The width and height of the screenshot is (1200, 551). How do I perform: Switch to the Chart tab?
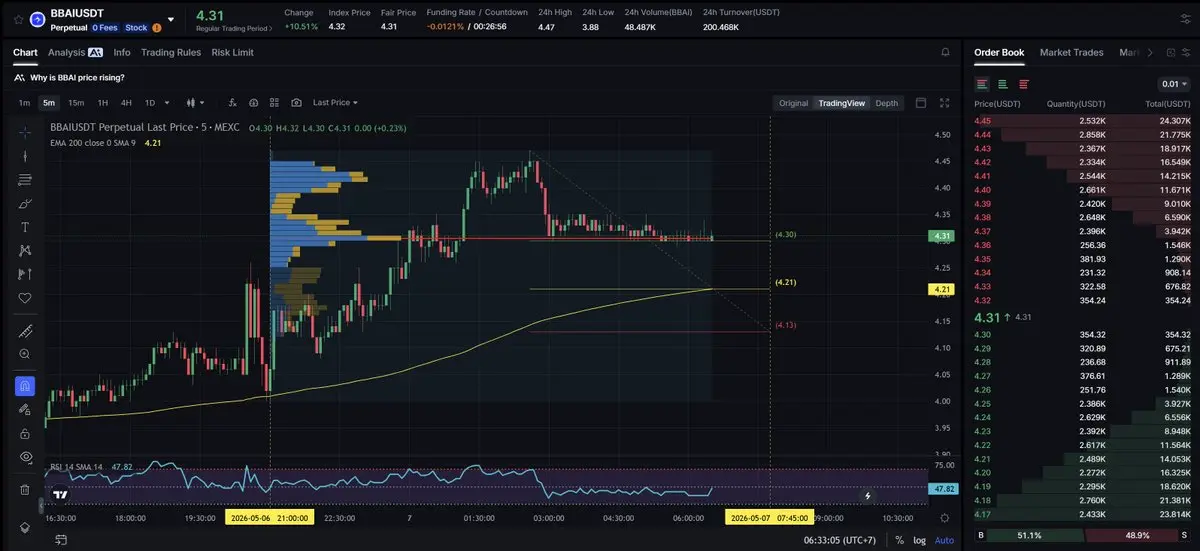[25, 52]
